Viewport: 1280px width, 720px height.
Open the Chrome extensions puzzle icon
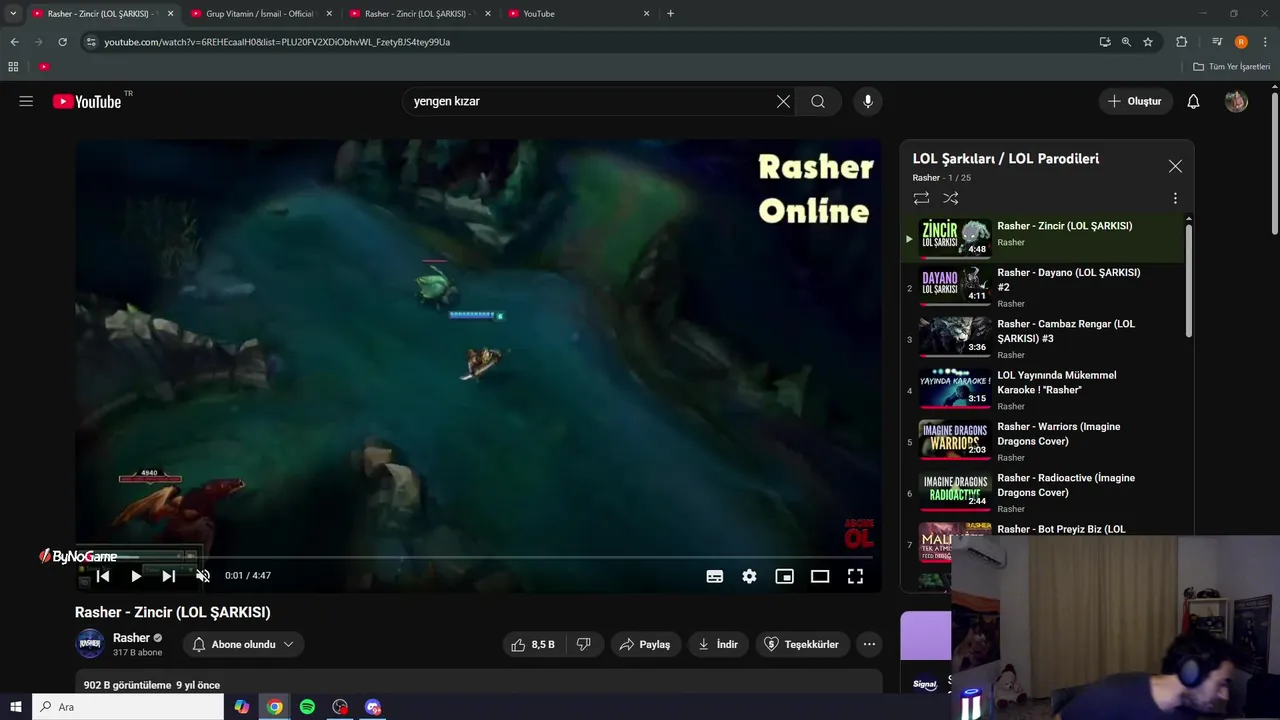click(x=1181, y=42)
